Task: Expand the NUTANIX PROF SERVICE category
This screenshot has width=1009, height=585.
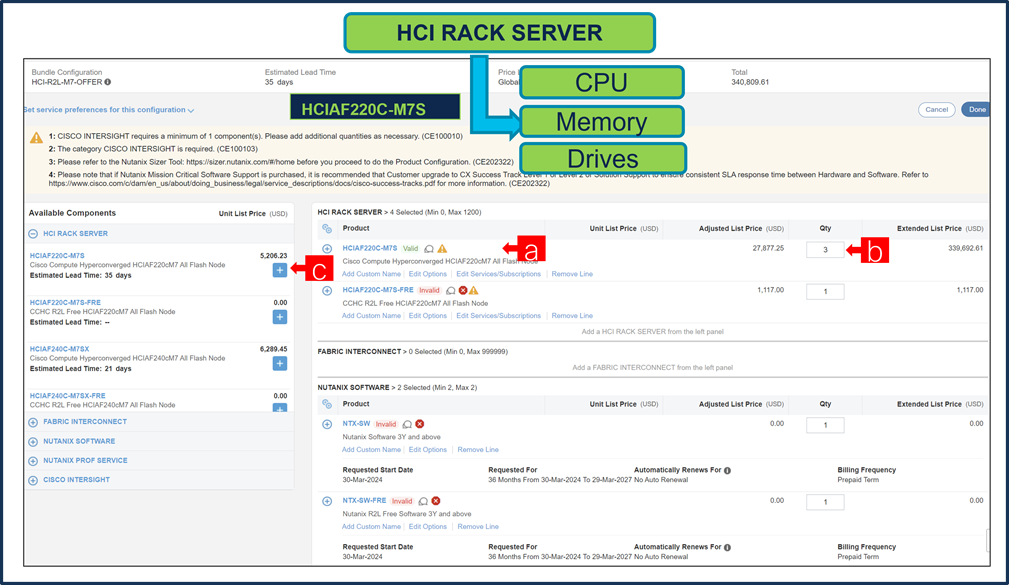Action: click(x=33, y=461)
